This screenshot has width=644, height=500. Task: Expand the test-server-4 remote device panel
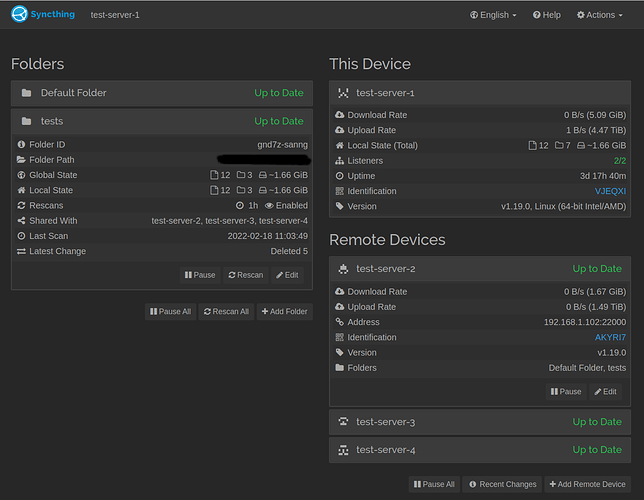480,450
